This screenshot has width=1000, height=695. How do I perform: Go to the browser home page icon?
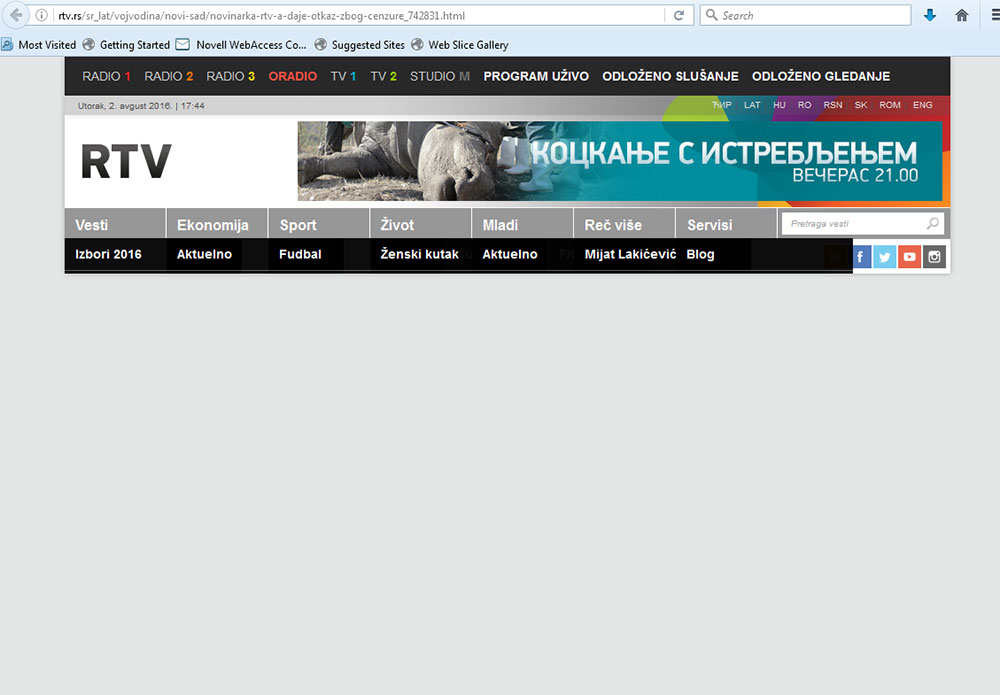[x=961, y=15]
